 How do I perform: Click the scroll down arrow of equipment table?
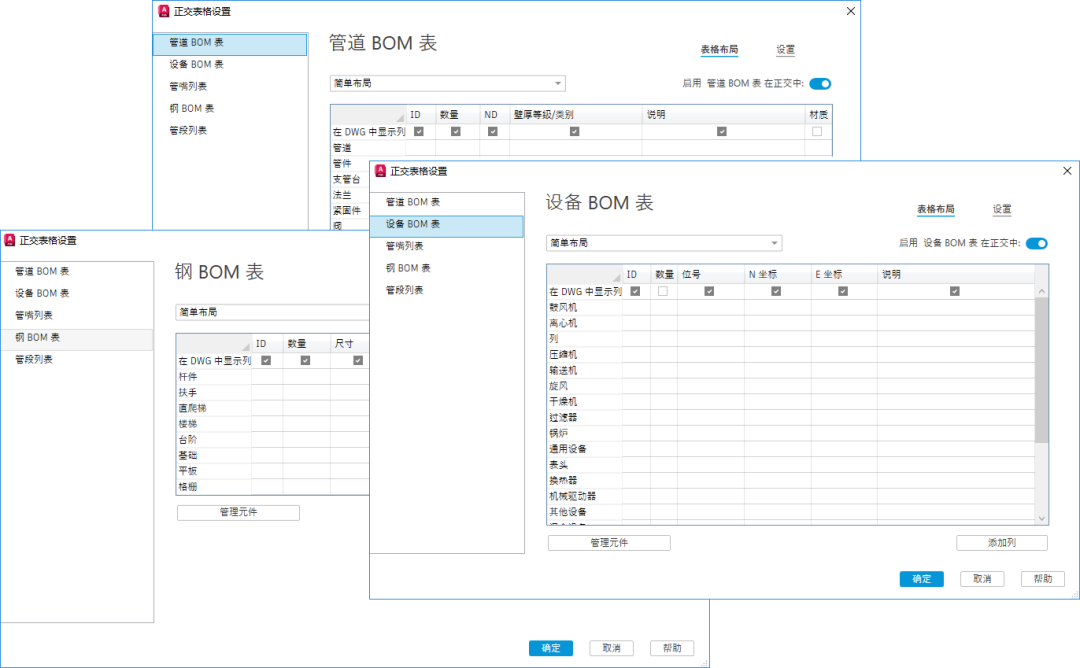click(1041, 519)
